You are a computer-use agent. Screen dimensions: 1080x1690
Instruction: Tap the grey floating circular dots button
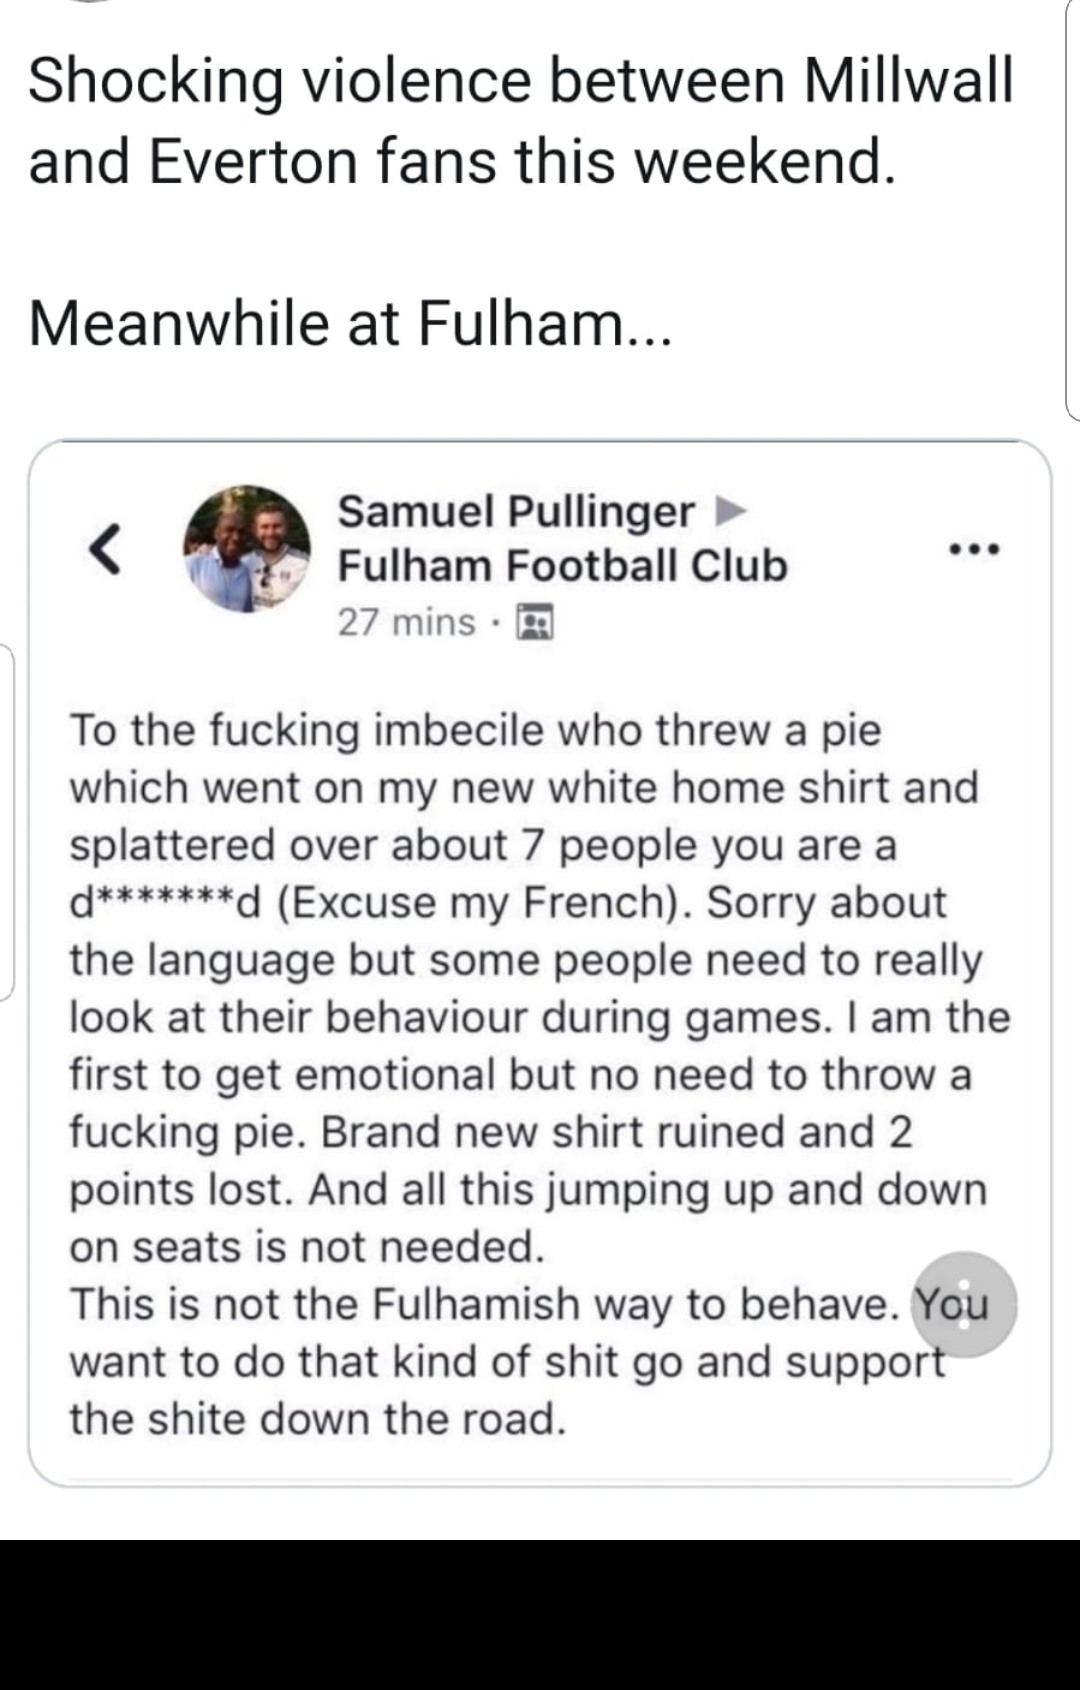click(x=964, y=1304)
